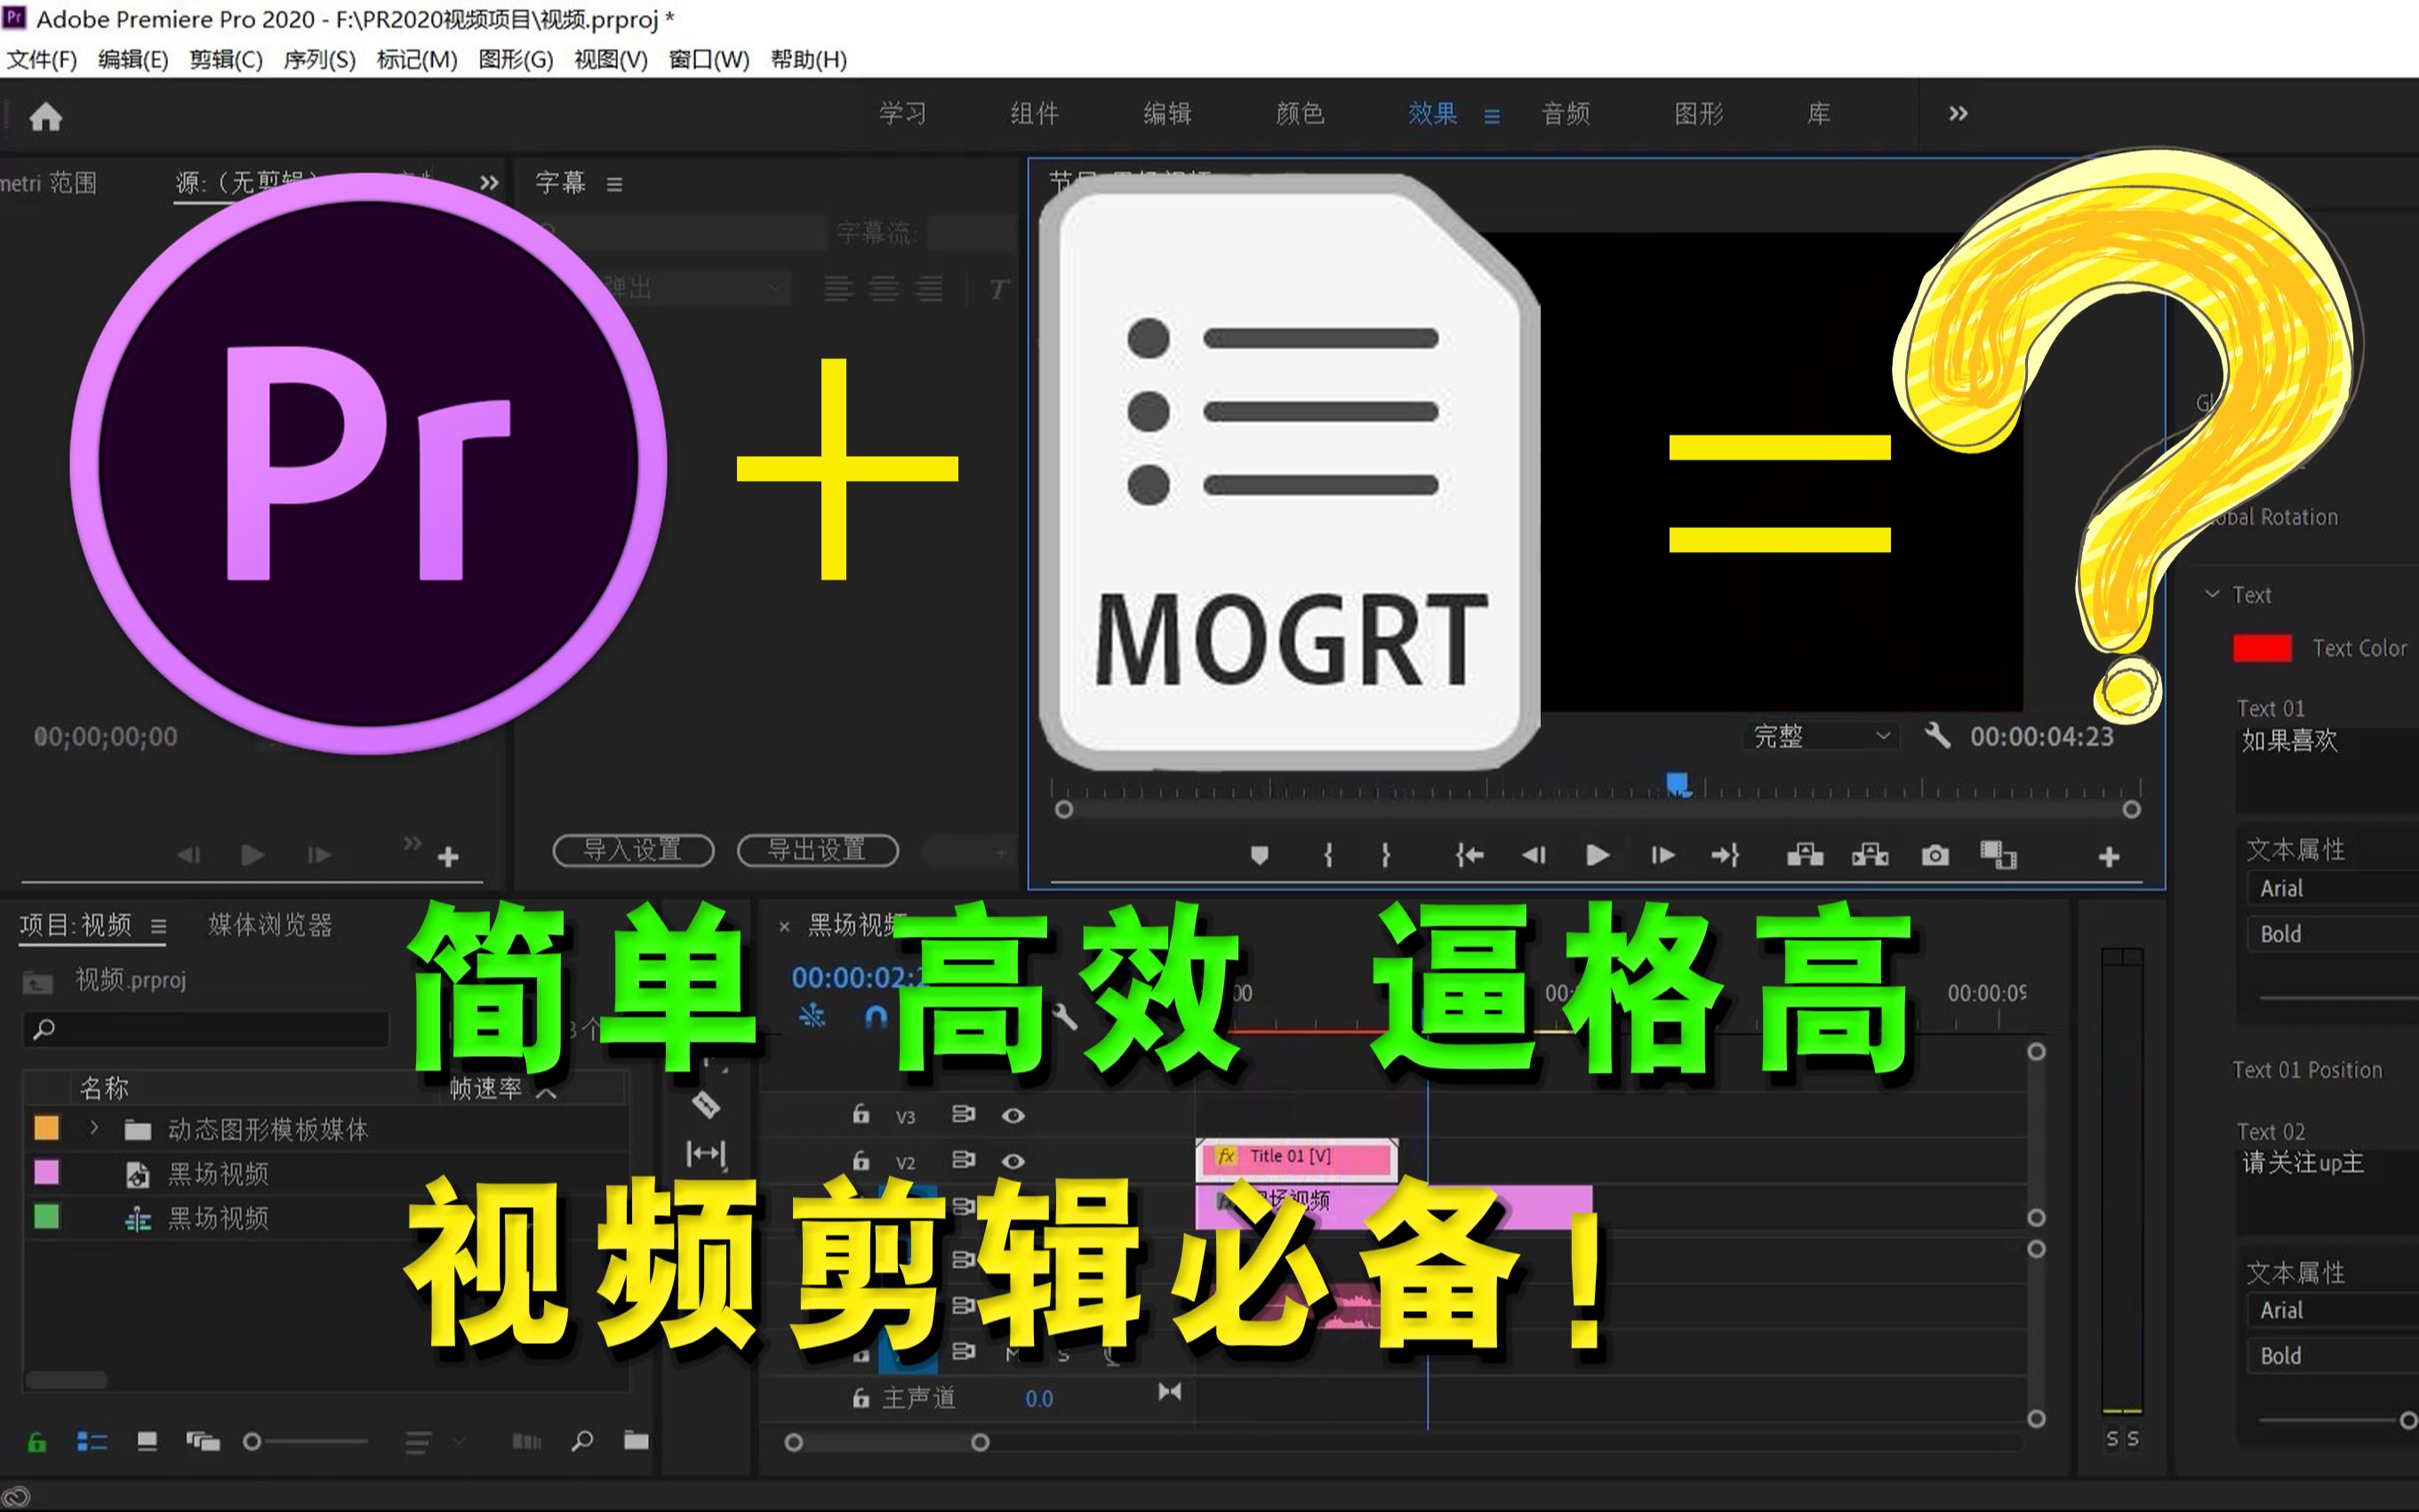
Task: Click the play button in preview panel
Action: click(1595, 855)
